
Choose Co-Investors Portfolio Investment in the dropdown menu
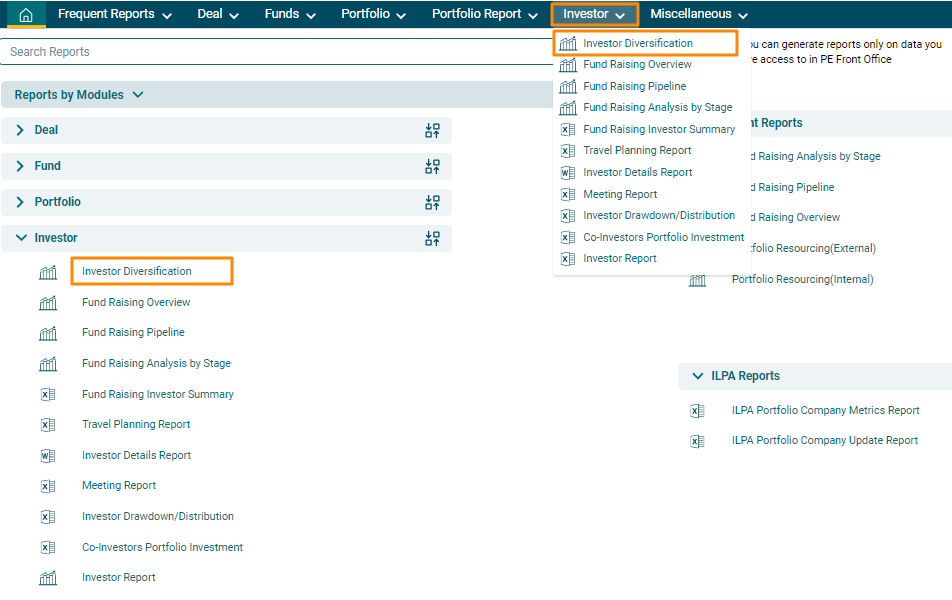point(663,237)
